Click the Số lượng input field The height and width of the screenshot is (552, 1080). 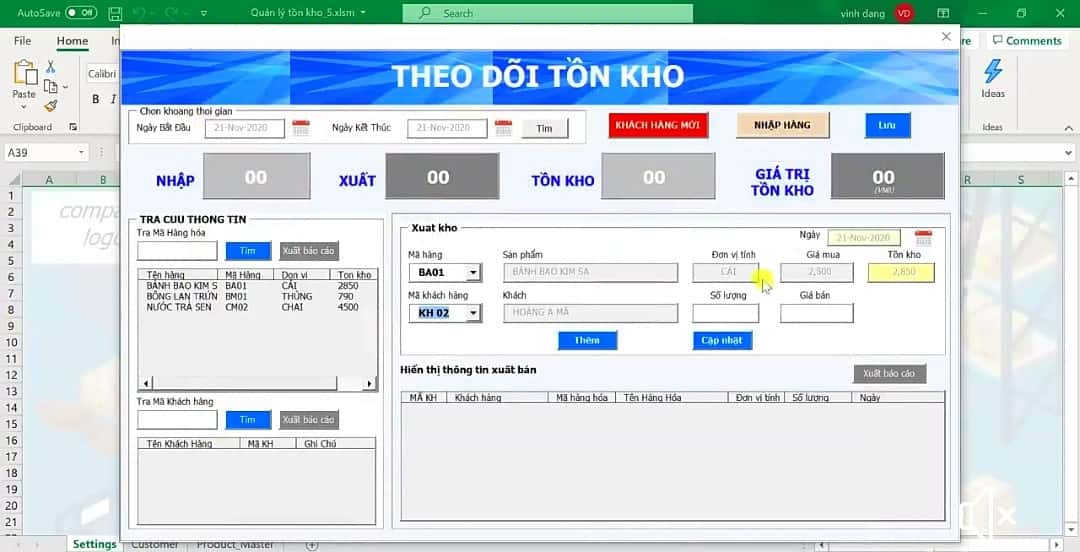point(725,314)
